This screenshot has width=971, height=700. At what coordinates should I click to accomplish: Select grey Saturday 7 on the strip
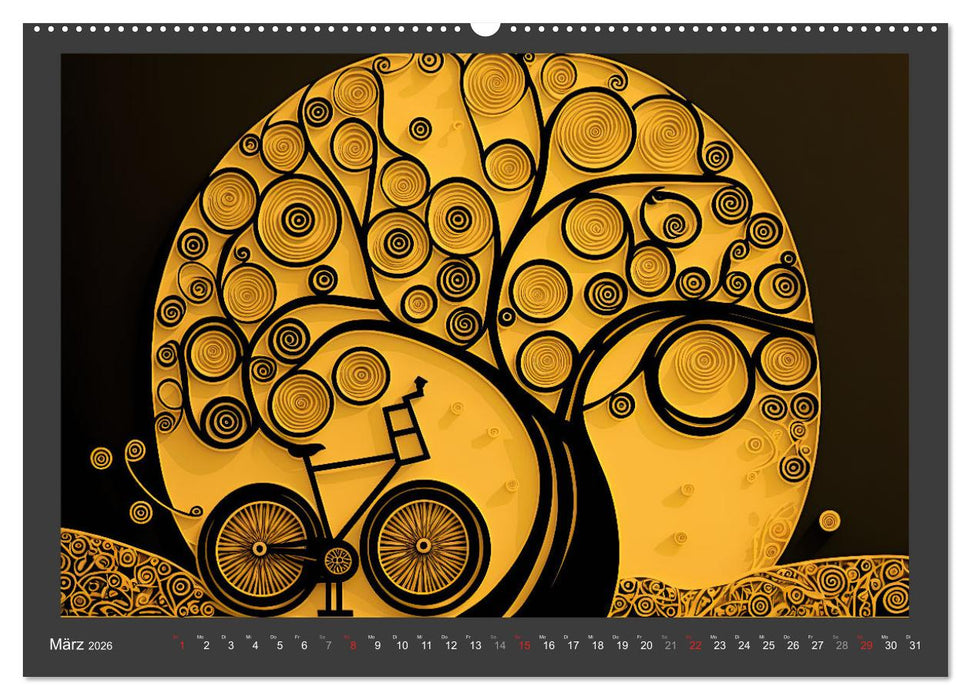[x=328, y=645]
